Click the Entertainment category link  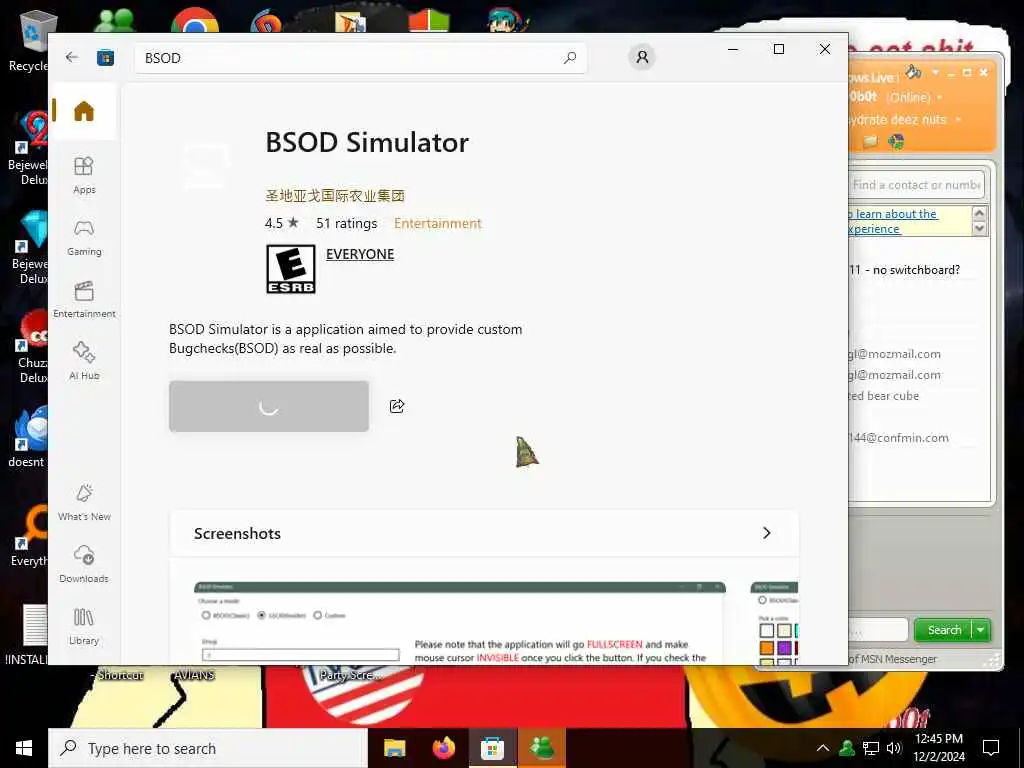[x=438, y=223]
